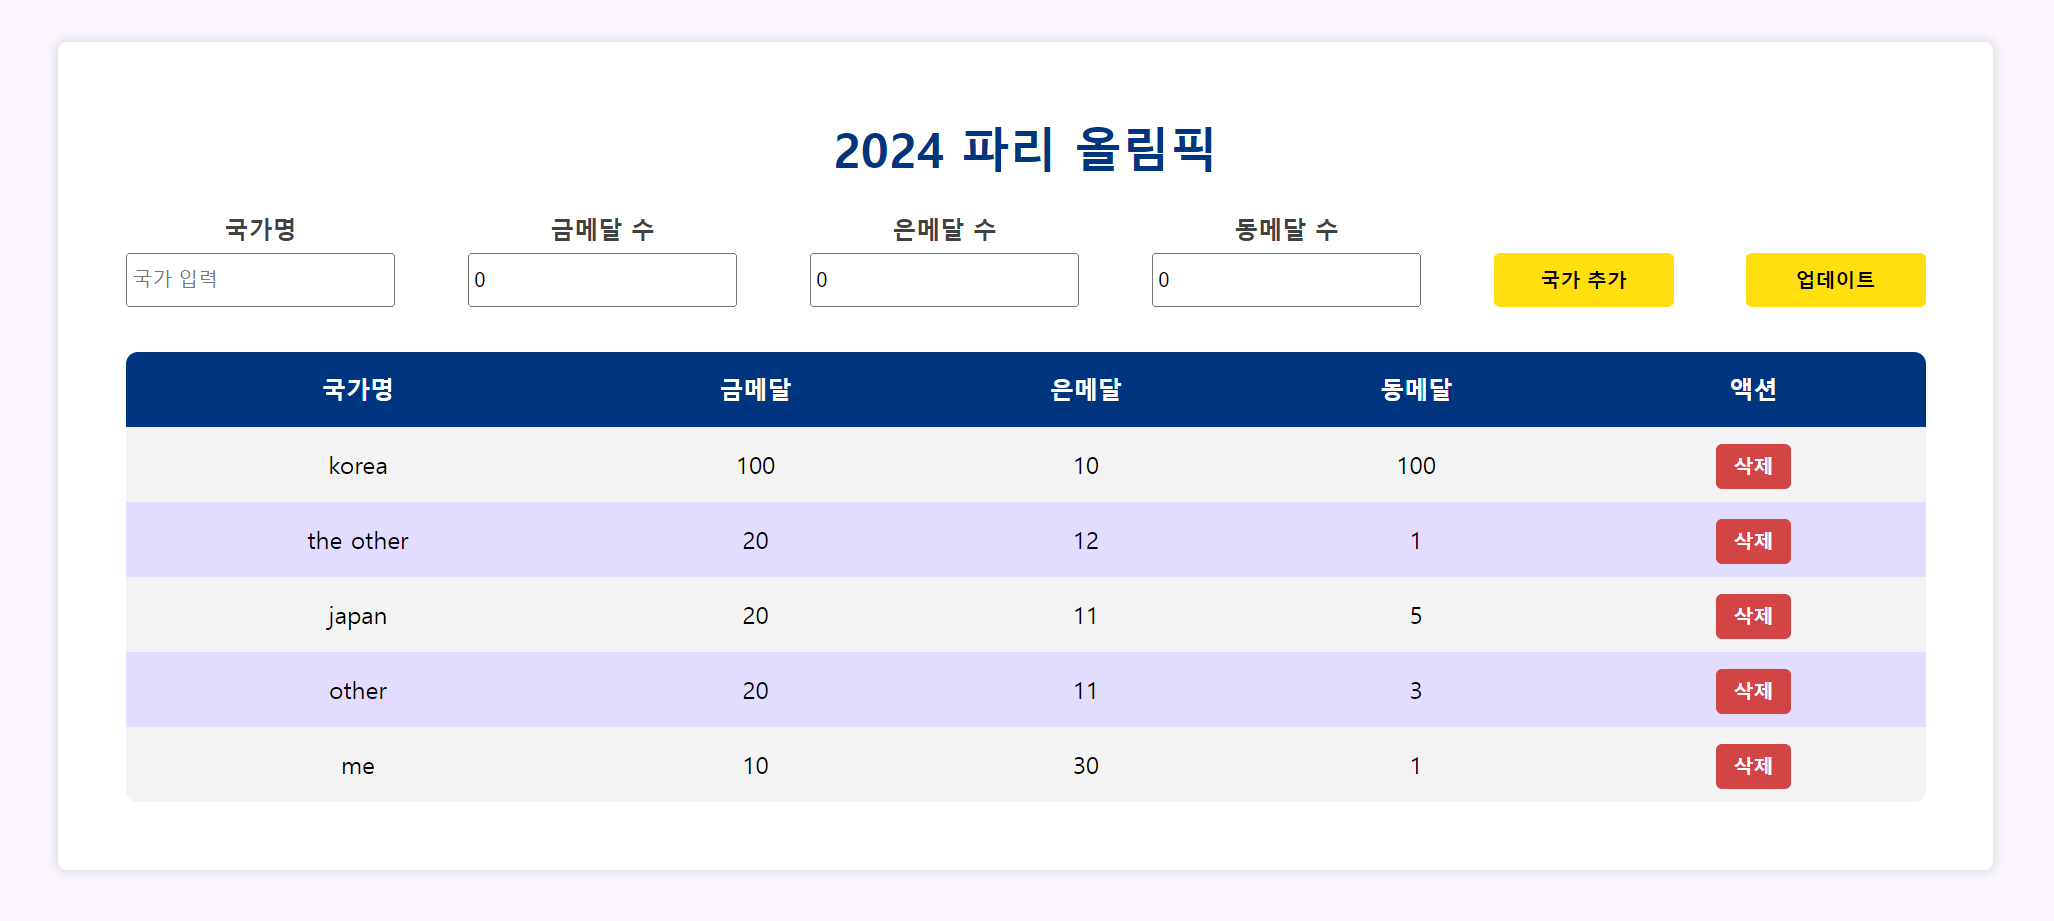Select the me country name cell
2054x921 pixels.
coord(358,765)
